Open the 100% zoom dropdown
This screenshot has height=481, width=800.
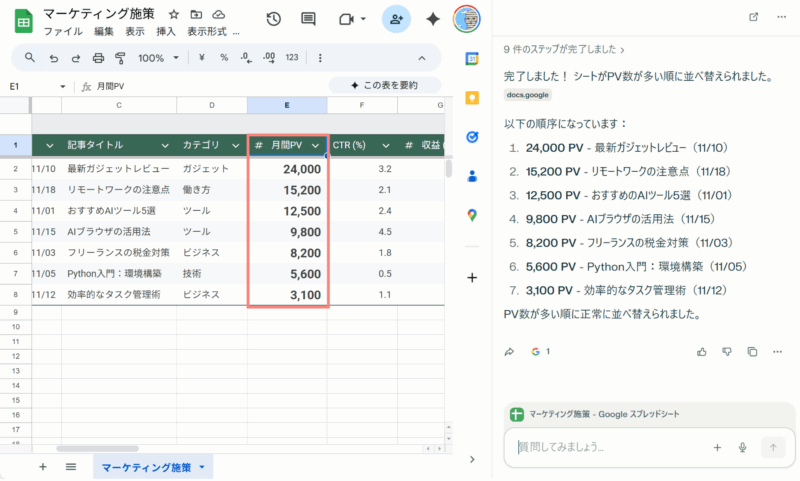(x=158, y=58)
